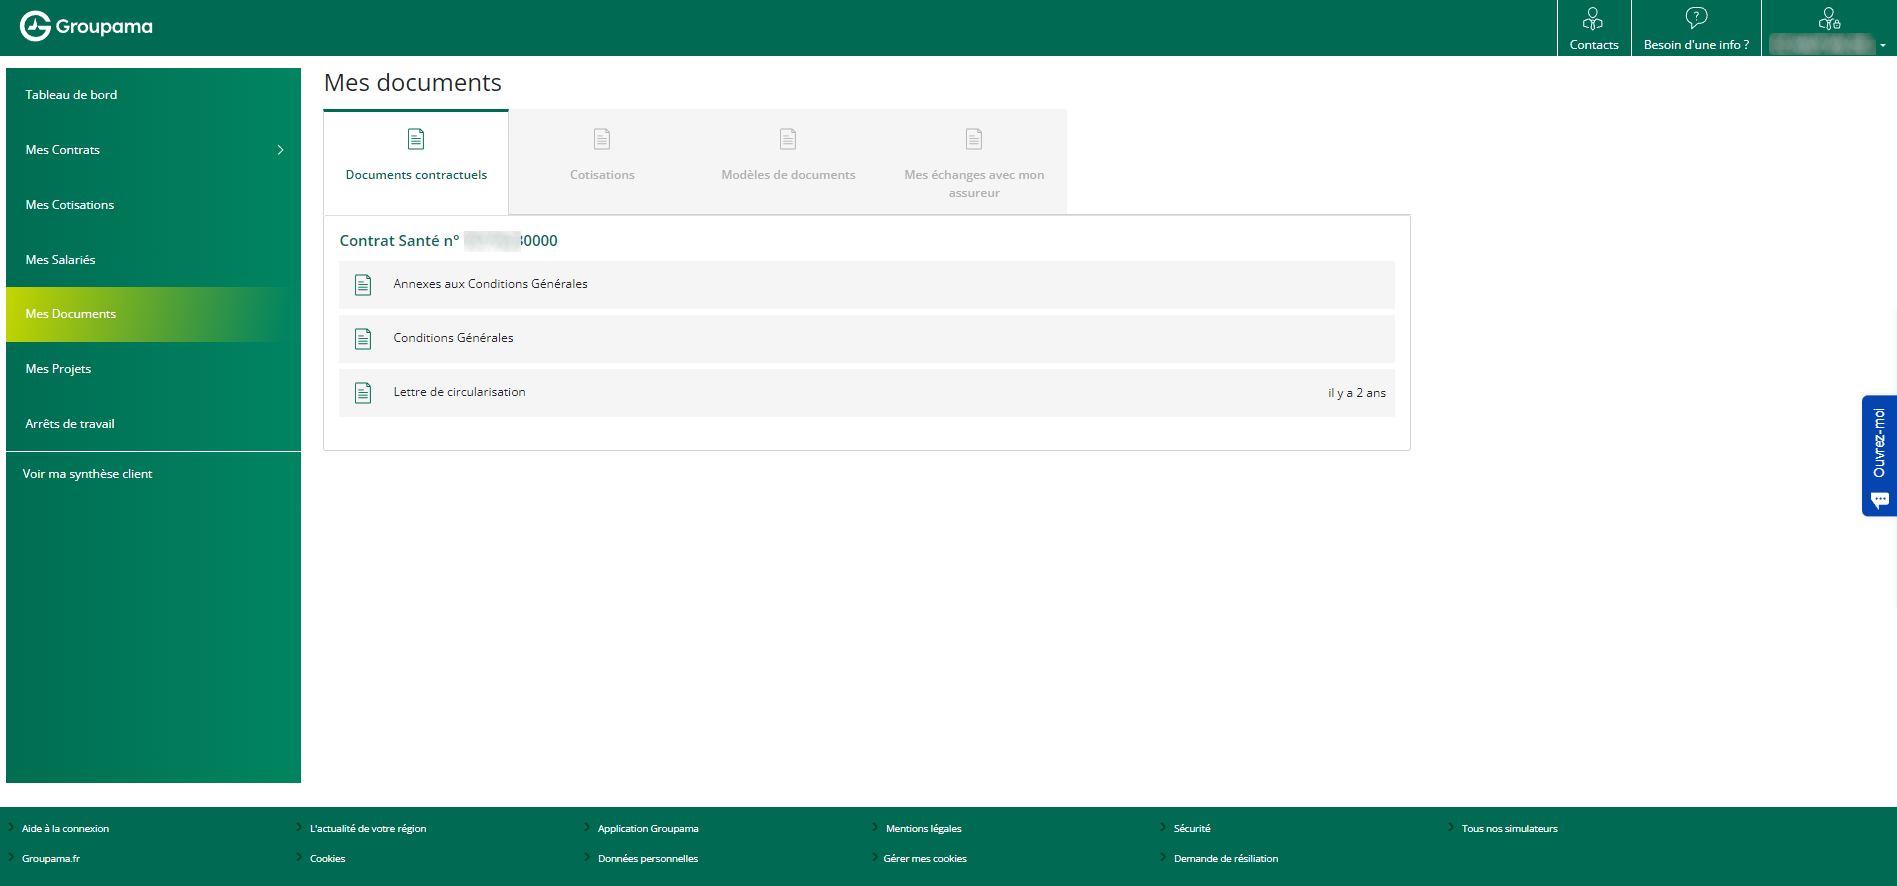
Task: Click Mentions légales footer link
Action: point(924,829)
